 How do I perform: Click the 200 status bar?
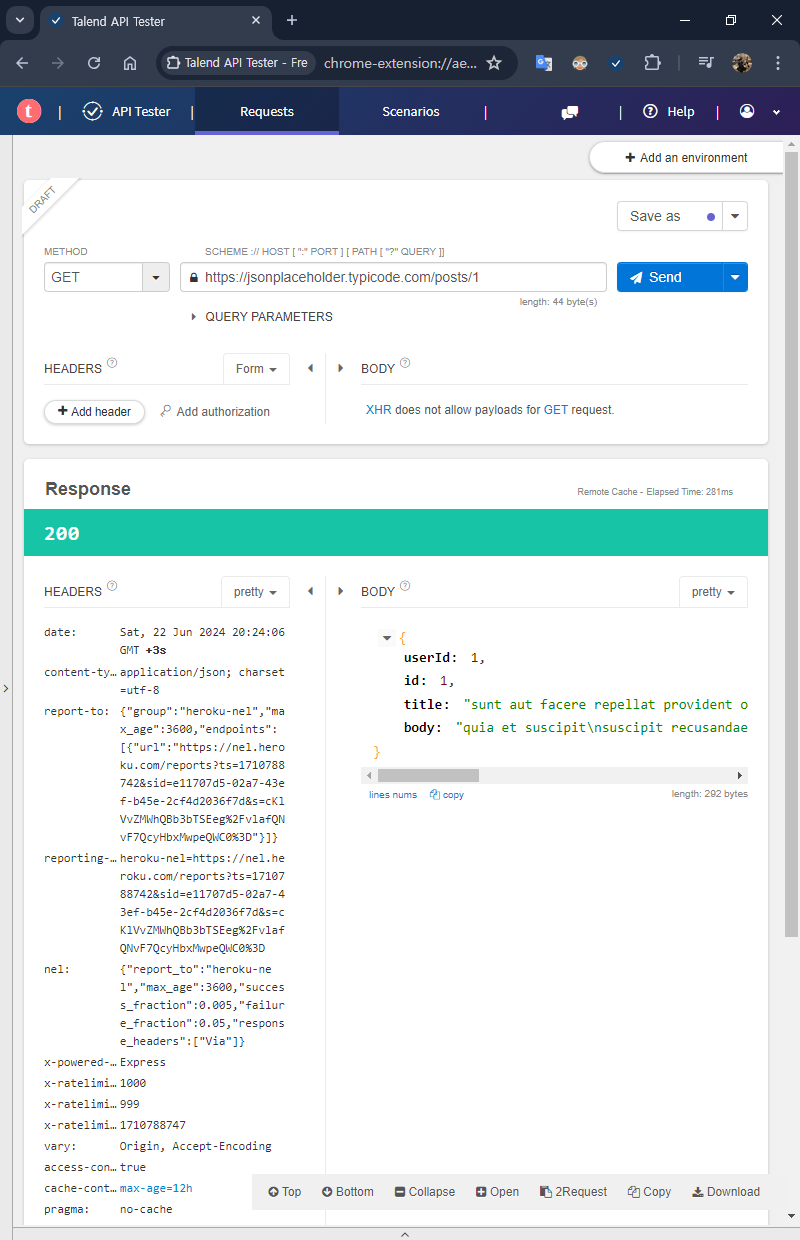click(x=396, y=533)
